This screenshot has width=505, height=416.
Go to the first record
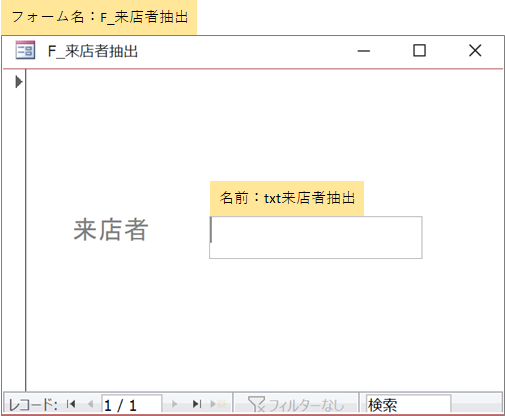pos(71,404)
